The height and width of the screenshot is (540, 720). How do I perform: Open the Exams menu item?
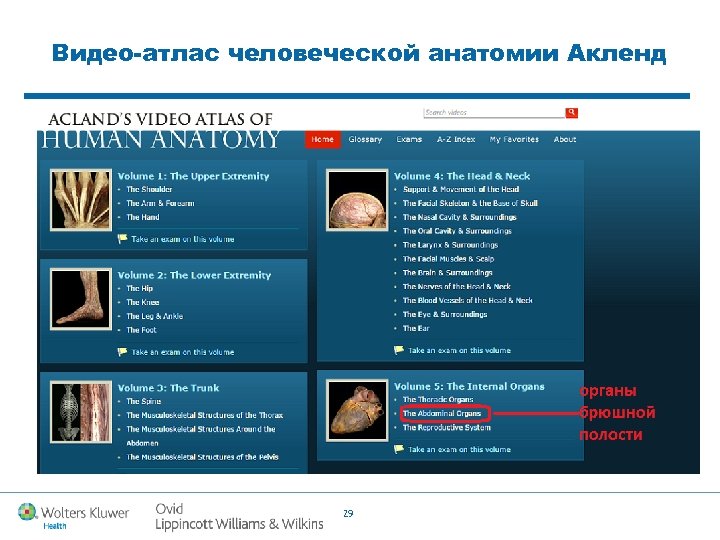pos(409,140)
